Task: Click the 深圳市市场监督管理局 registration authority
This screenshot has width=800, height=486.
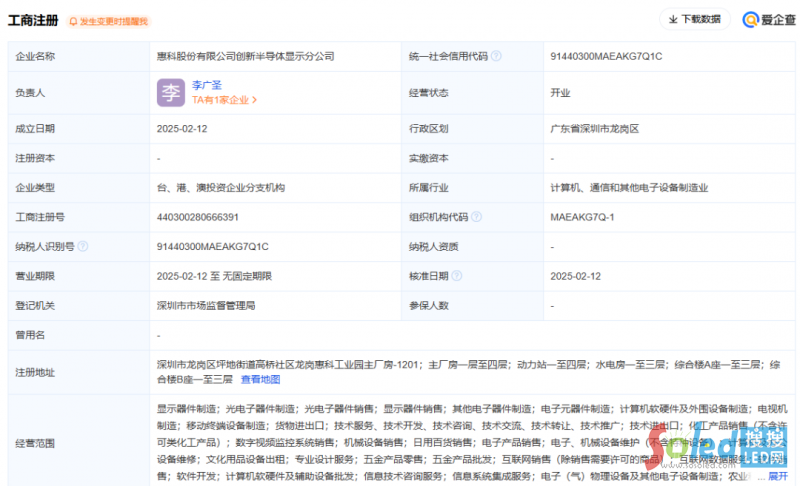Action: coord(206,305)
